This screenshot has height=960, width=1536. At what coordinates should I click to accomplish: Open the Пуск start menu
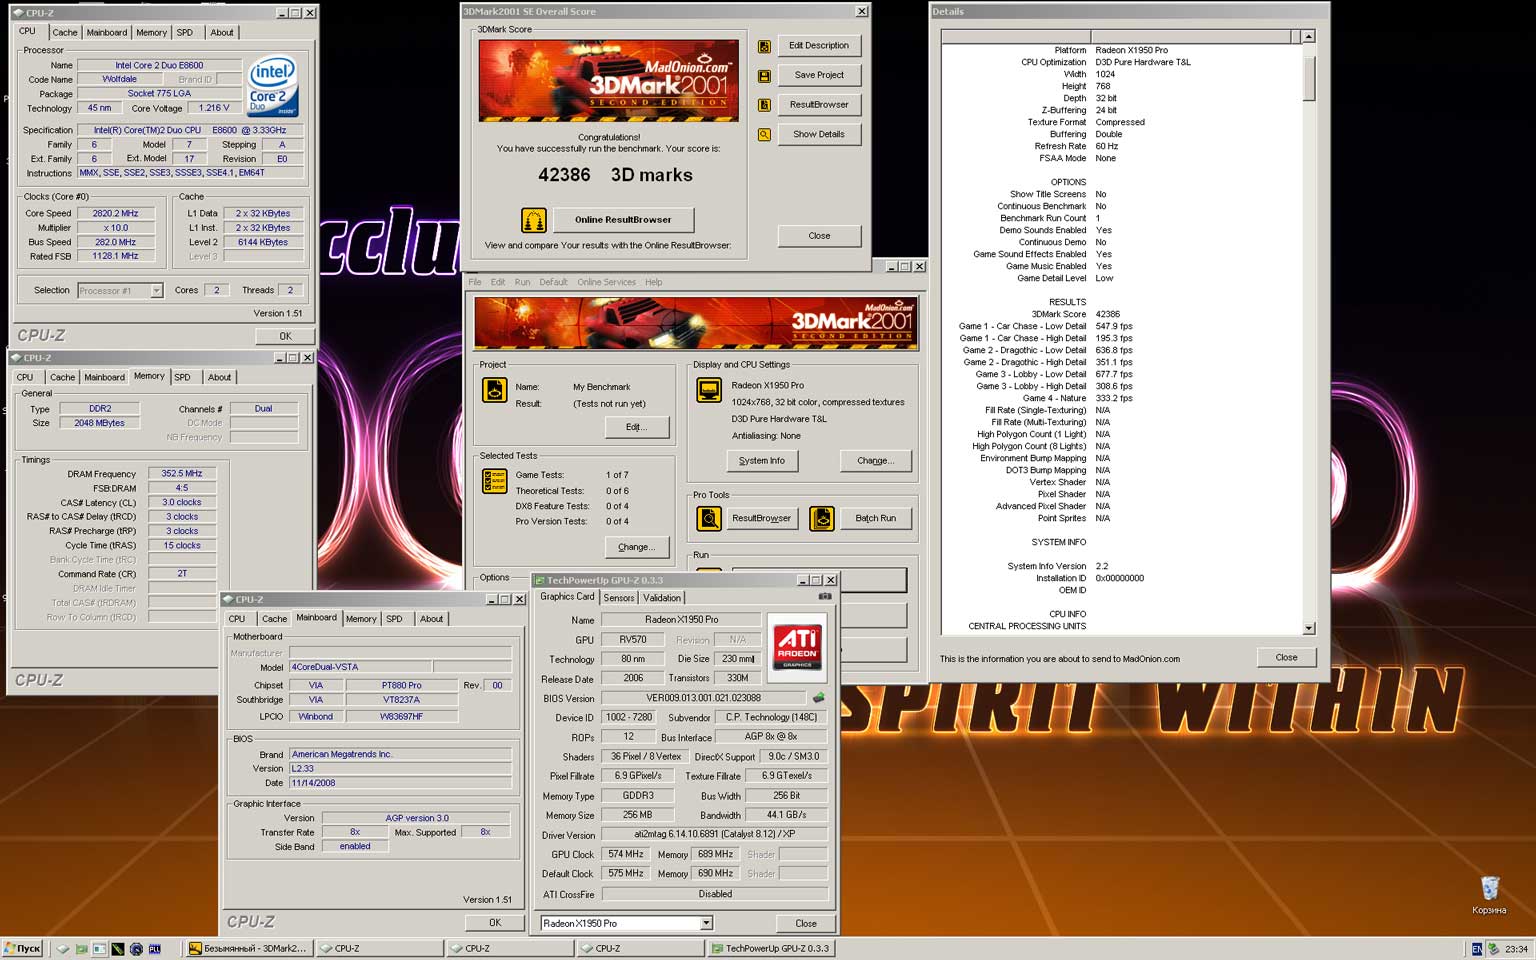point(22,948)
